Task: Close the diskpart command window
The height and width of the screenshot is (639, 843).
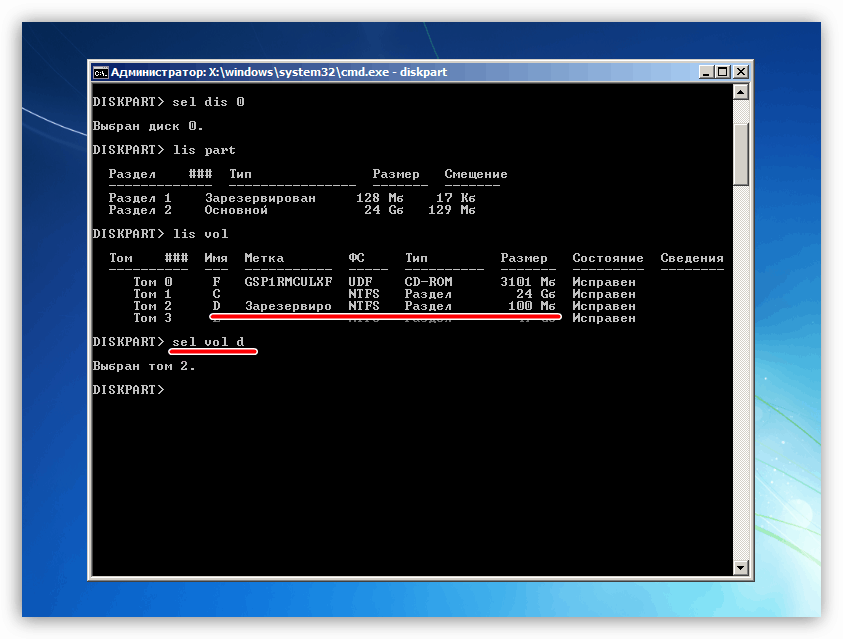Action: point(741,72)
